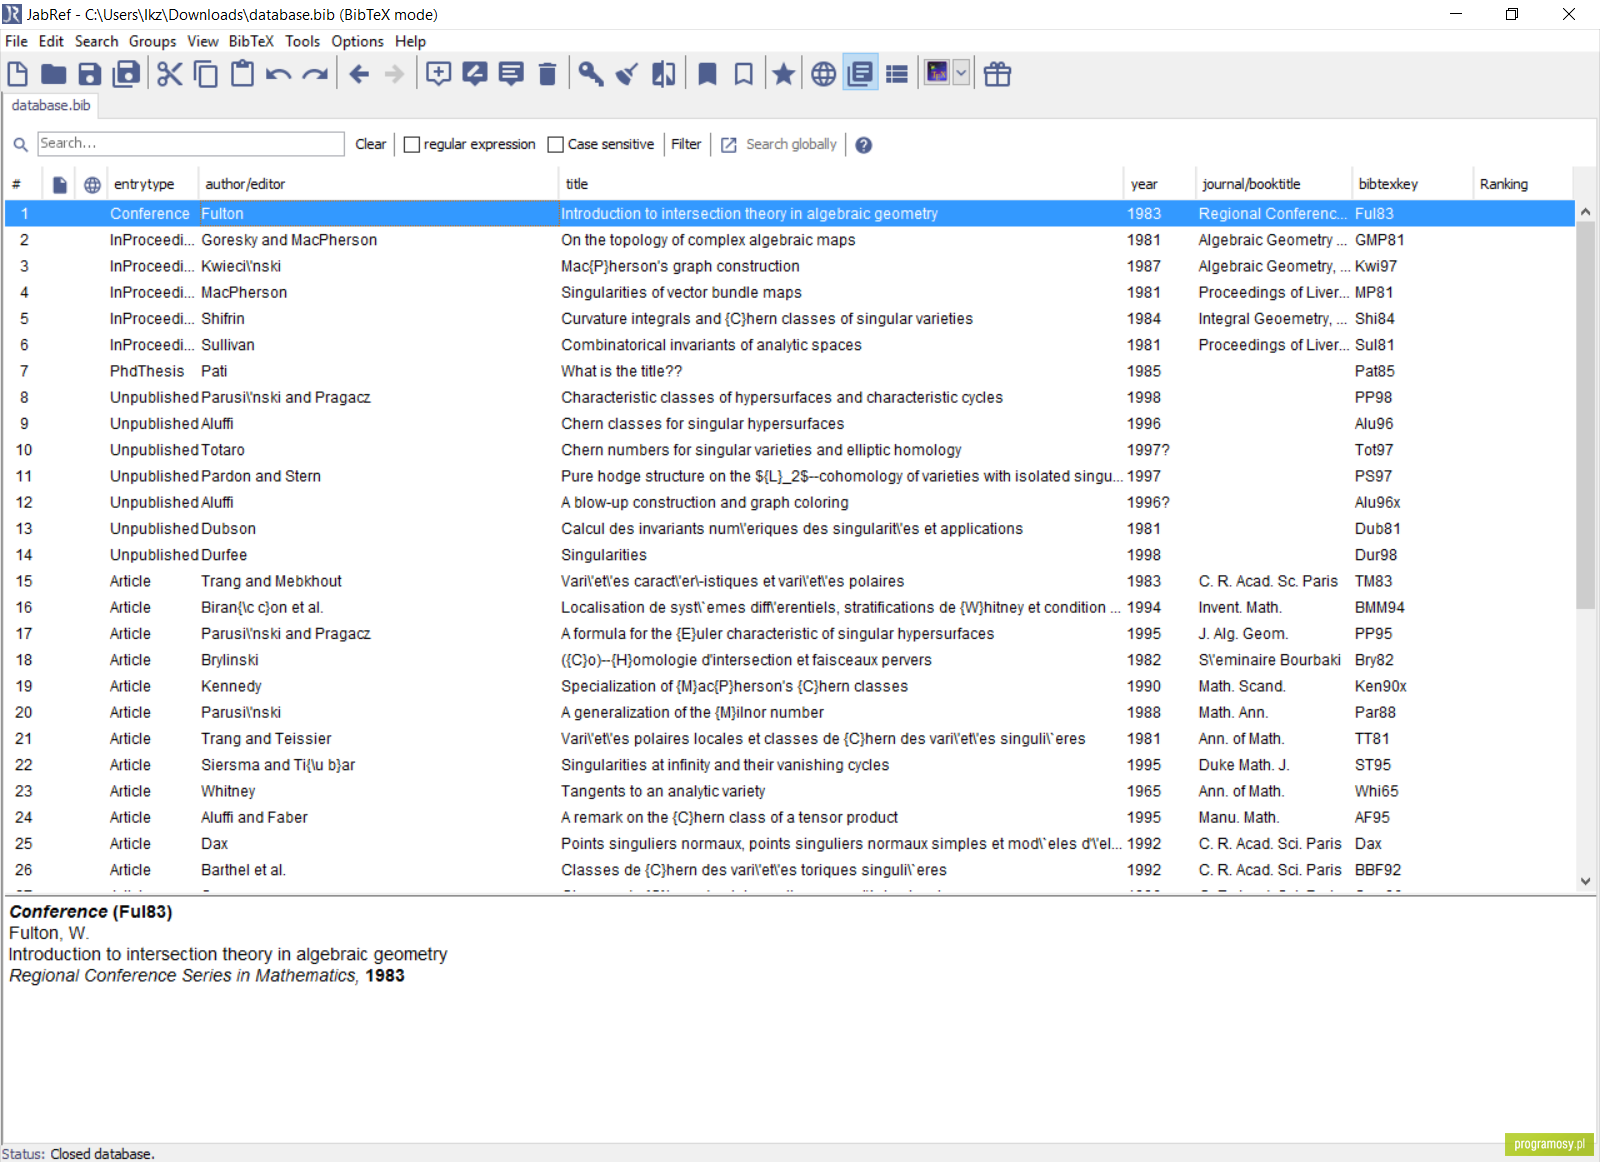This screenshot has height=1162, width=1600.
Task: Click the Search globally button
Action: pos(779,144)
